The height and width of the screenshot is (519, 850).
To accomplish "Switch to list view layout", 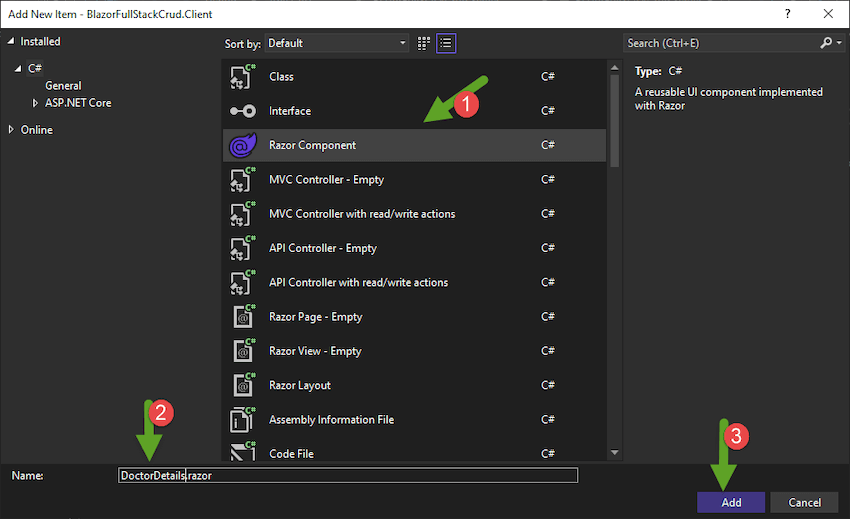I will click(x=446, y=43).
